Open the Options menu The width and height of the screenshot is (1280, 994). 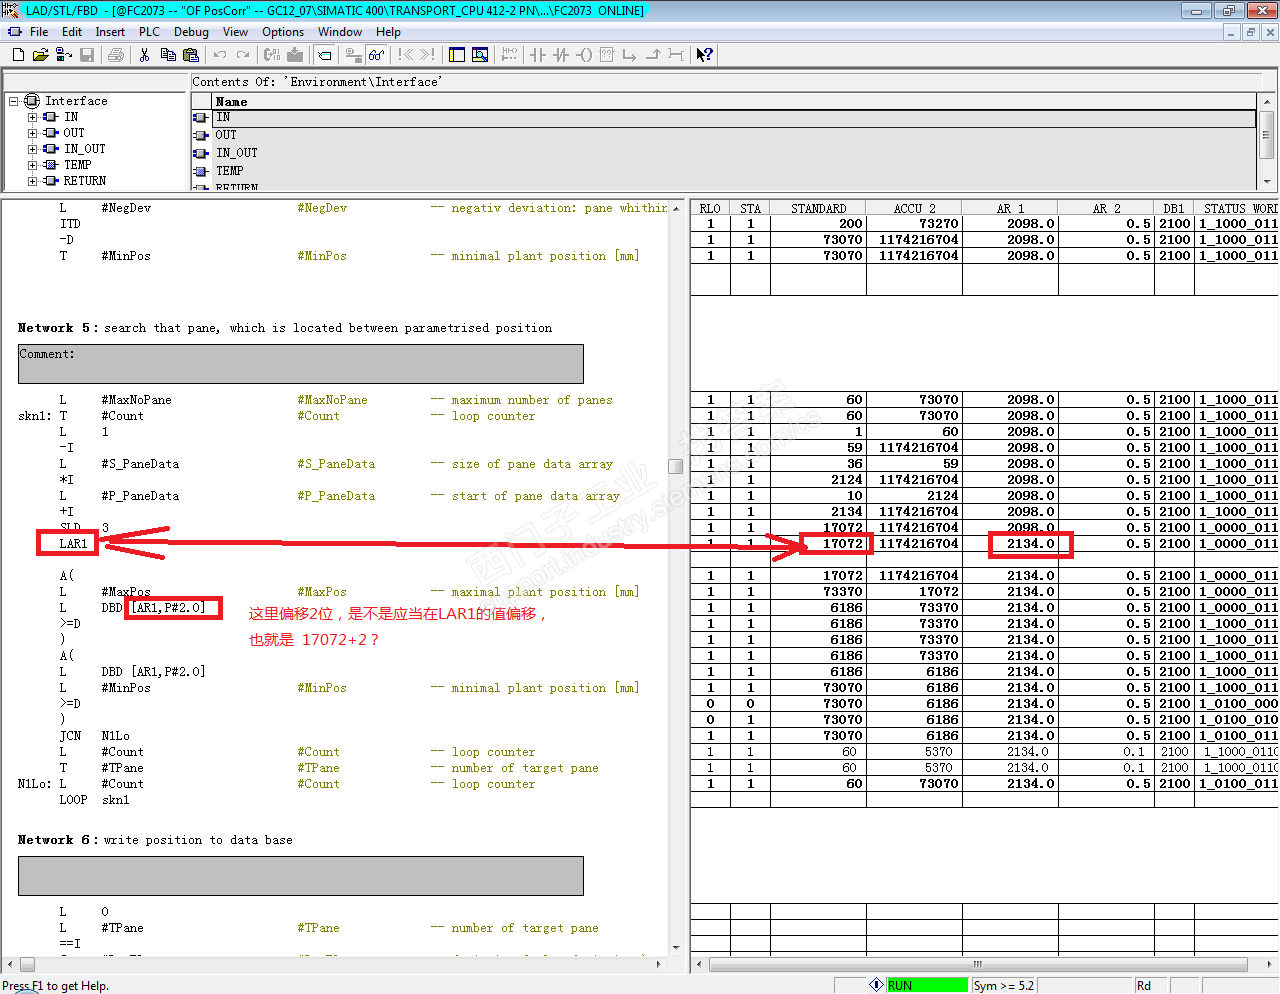coord(283,32)
